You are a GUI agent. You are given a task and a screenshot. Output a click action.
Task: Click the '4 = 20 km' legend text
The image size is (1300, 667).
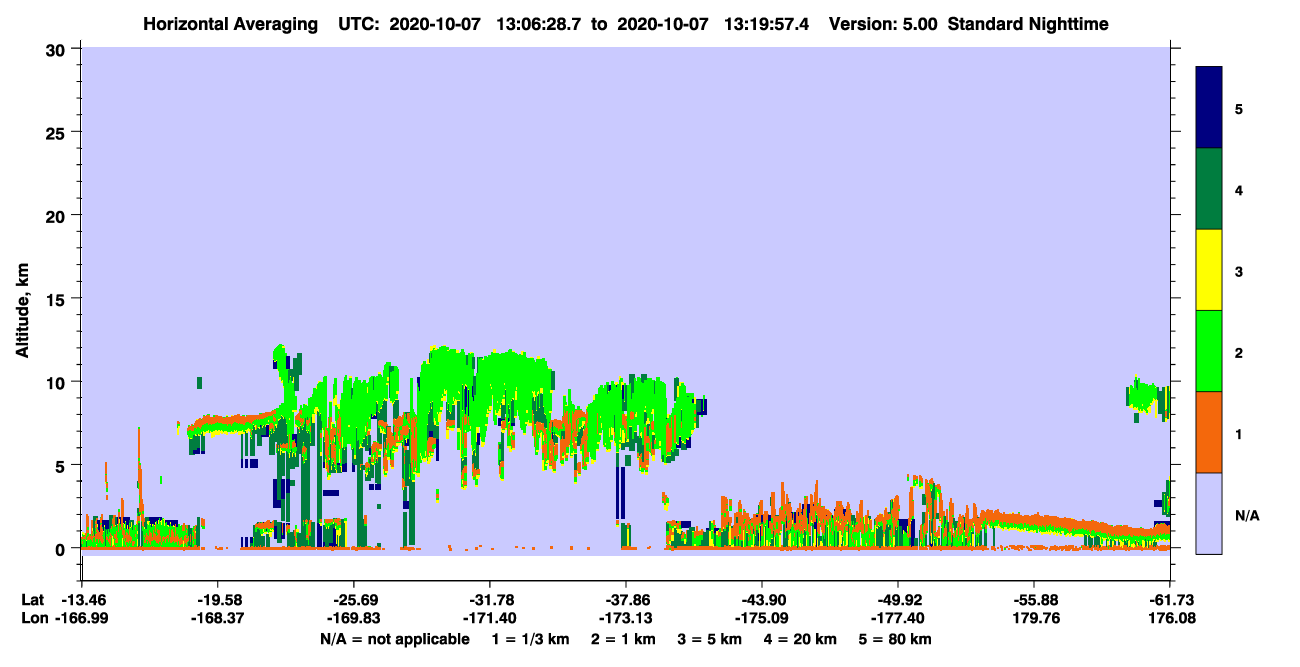click(x=801, y=639)
